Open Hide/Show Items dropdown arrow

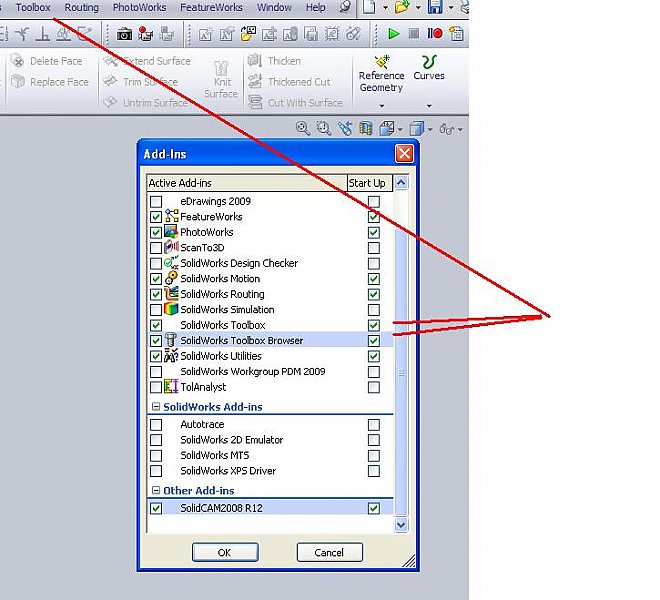click(x=460, y=129)
